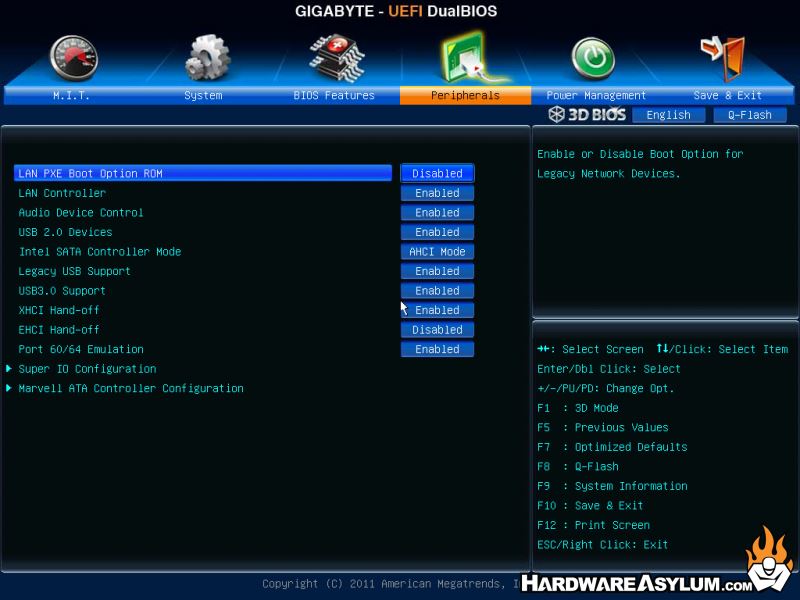
Task: Click the English language button
Action: [x=668, y=115]
